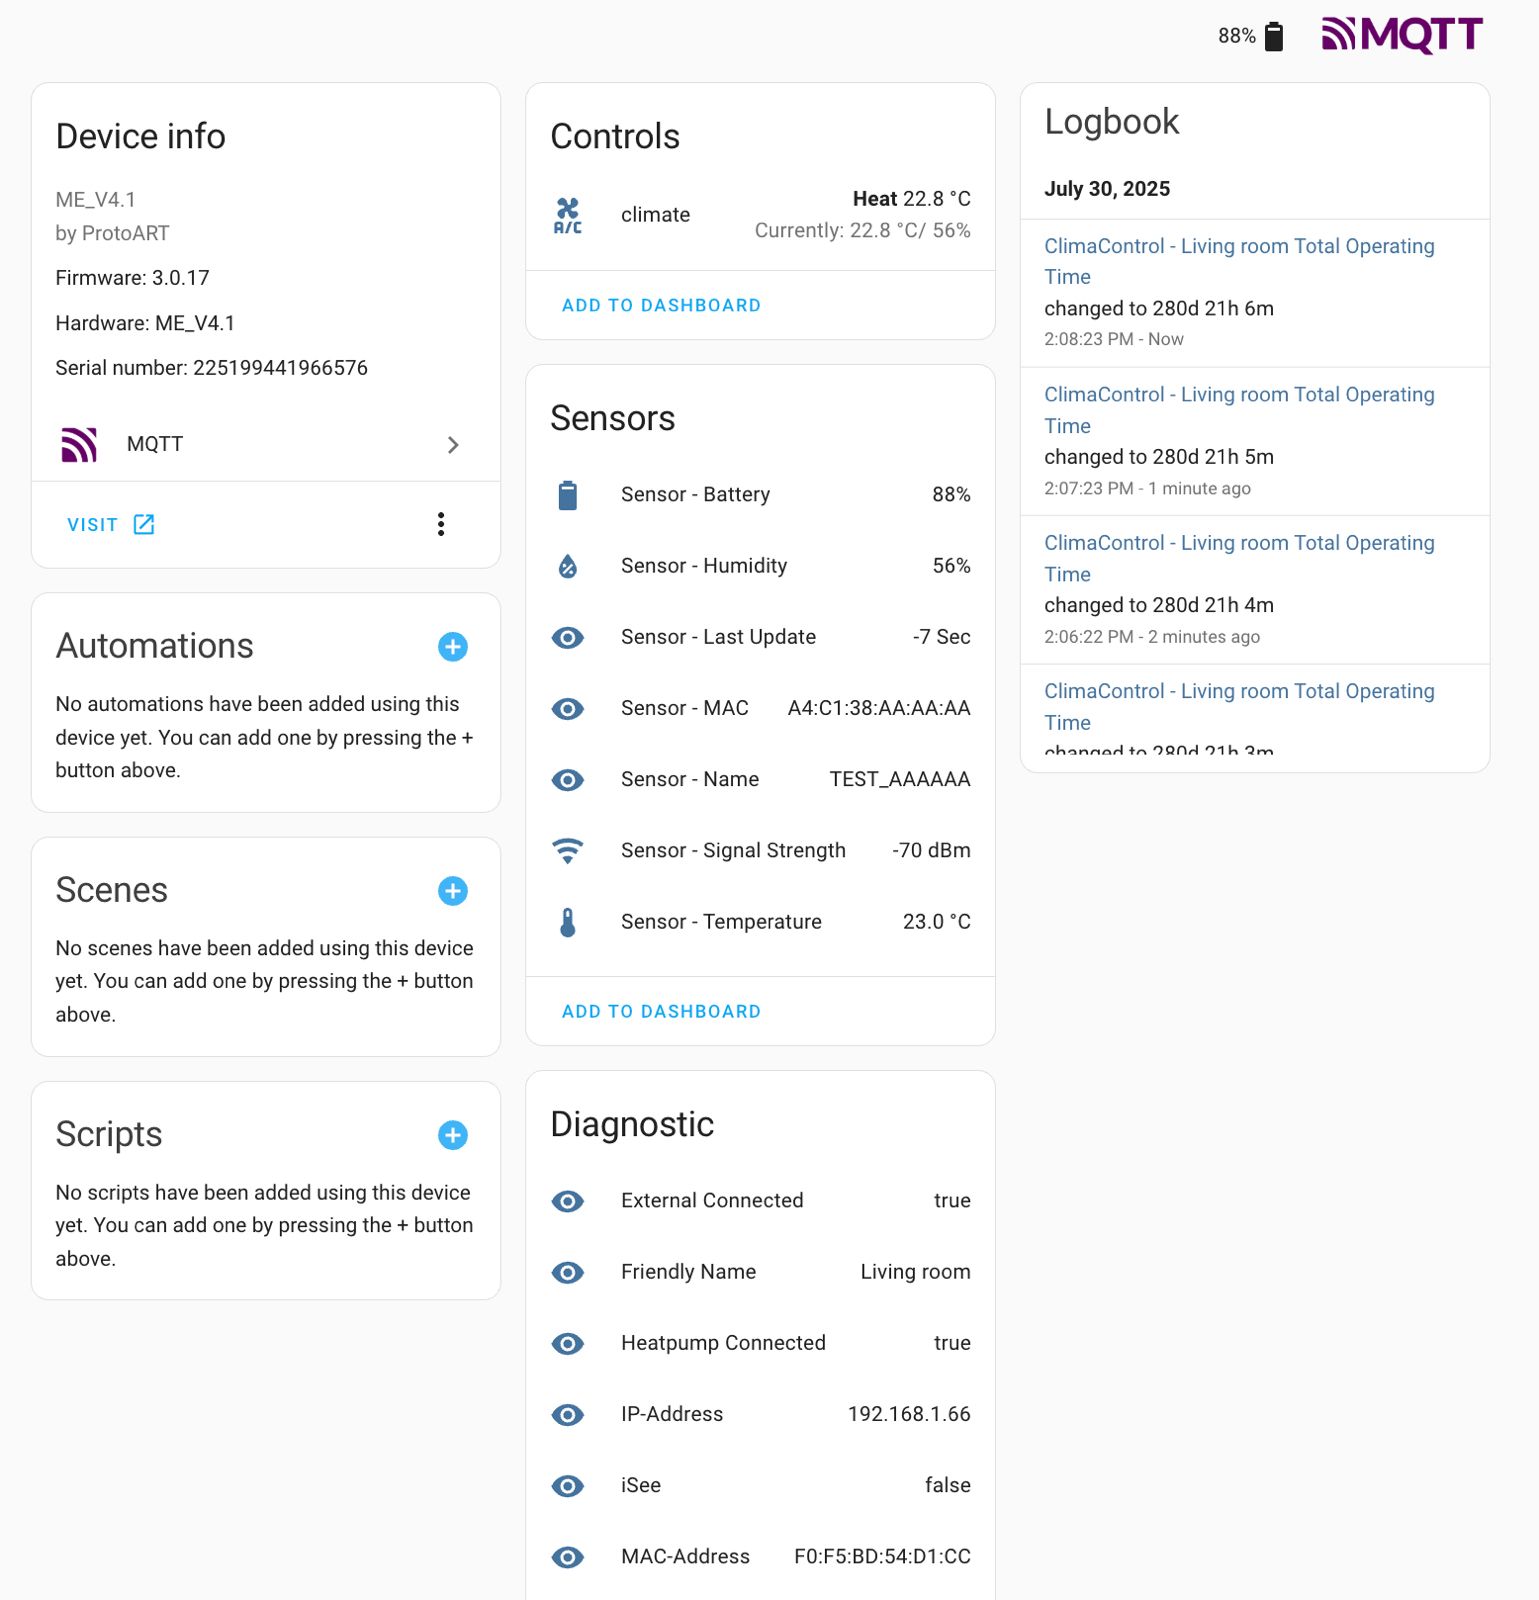Click Add to Dashboard under Controls

click(661, 306)
